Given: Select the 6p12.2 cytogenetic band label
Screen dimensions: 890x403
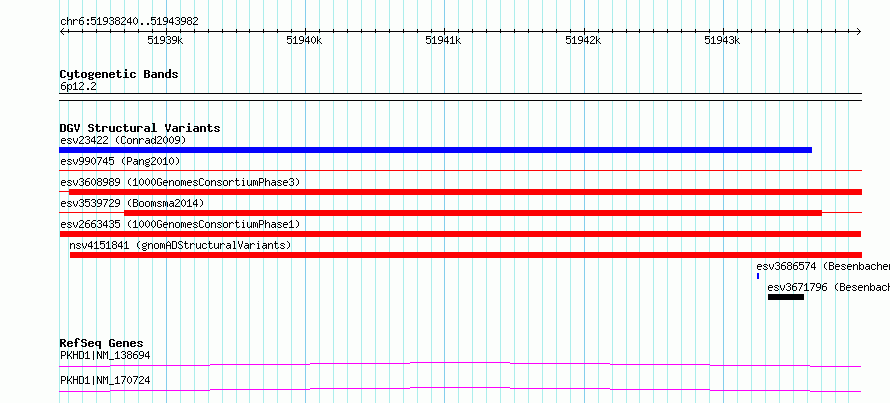Looking at the screenshot, I should 77,87.
